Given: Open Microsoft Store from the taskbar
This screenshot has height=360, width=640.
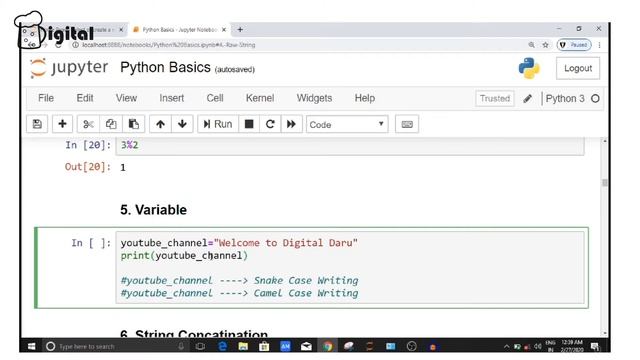Looking at the screenshot, I should [x=264, y=346].
